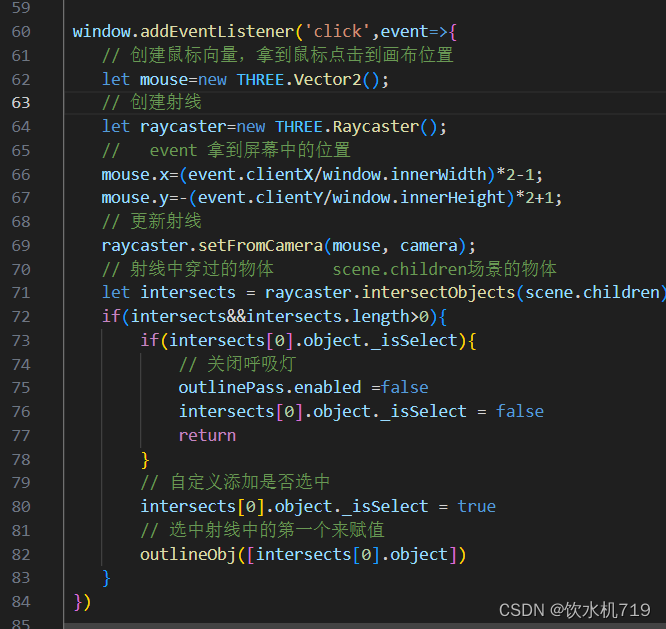Image resolution: width=666 pixels, height=629 pixels.
Task: Click line number 72 in the gutter
Action: 21,317
